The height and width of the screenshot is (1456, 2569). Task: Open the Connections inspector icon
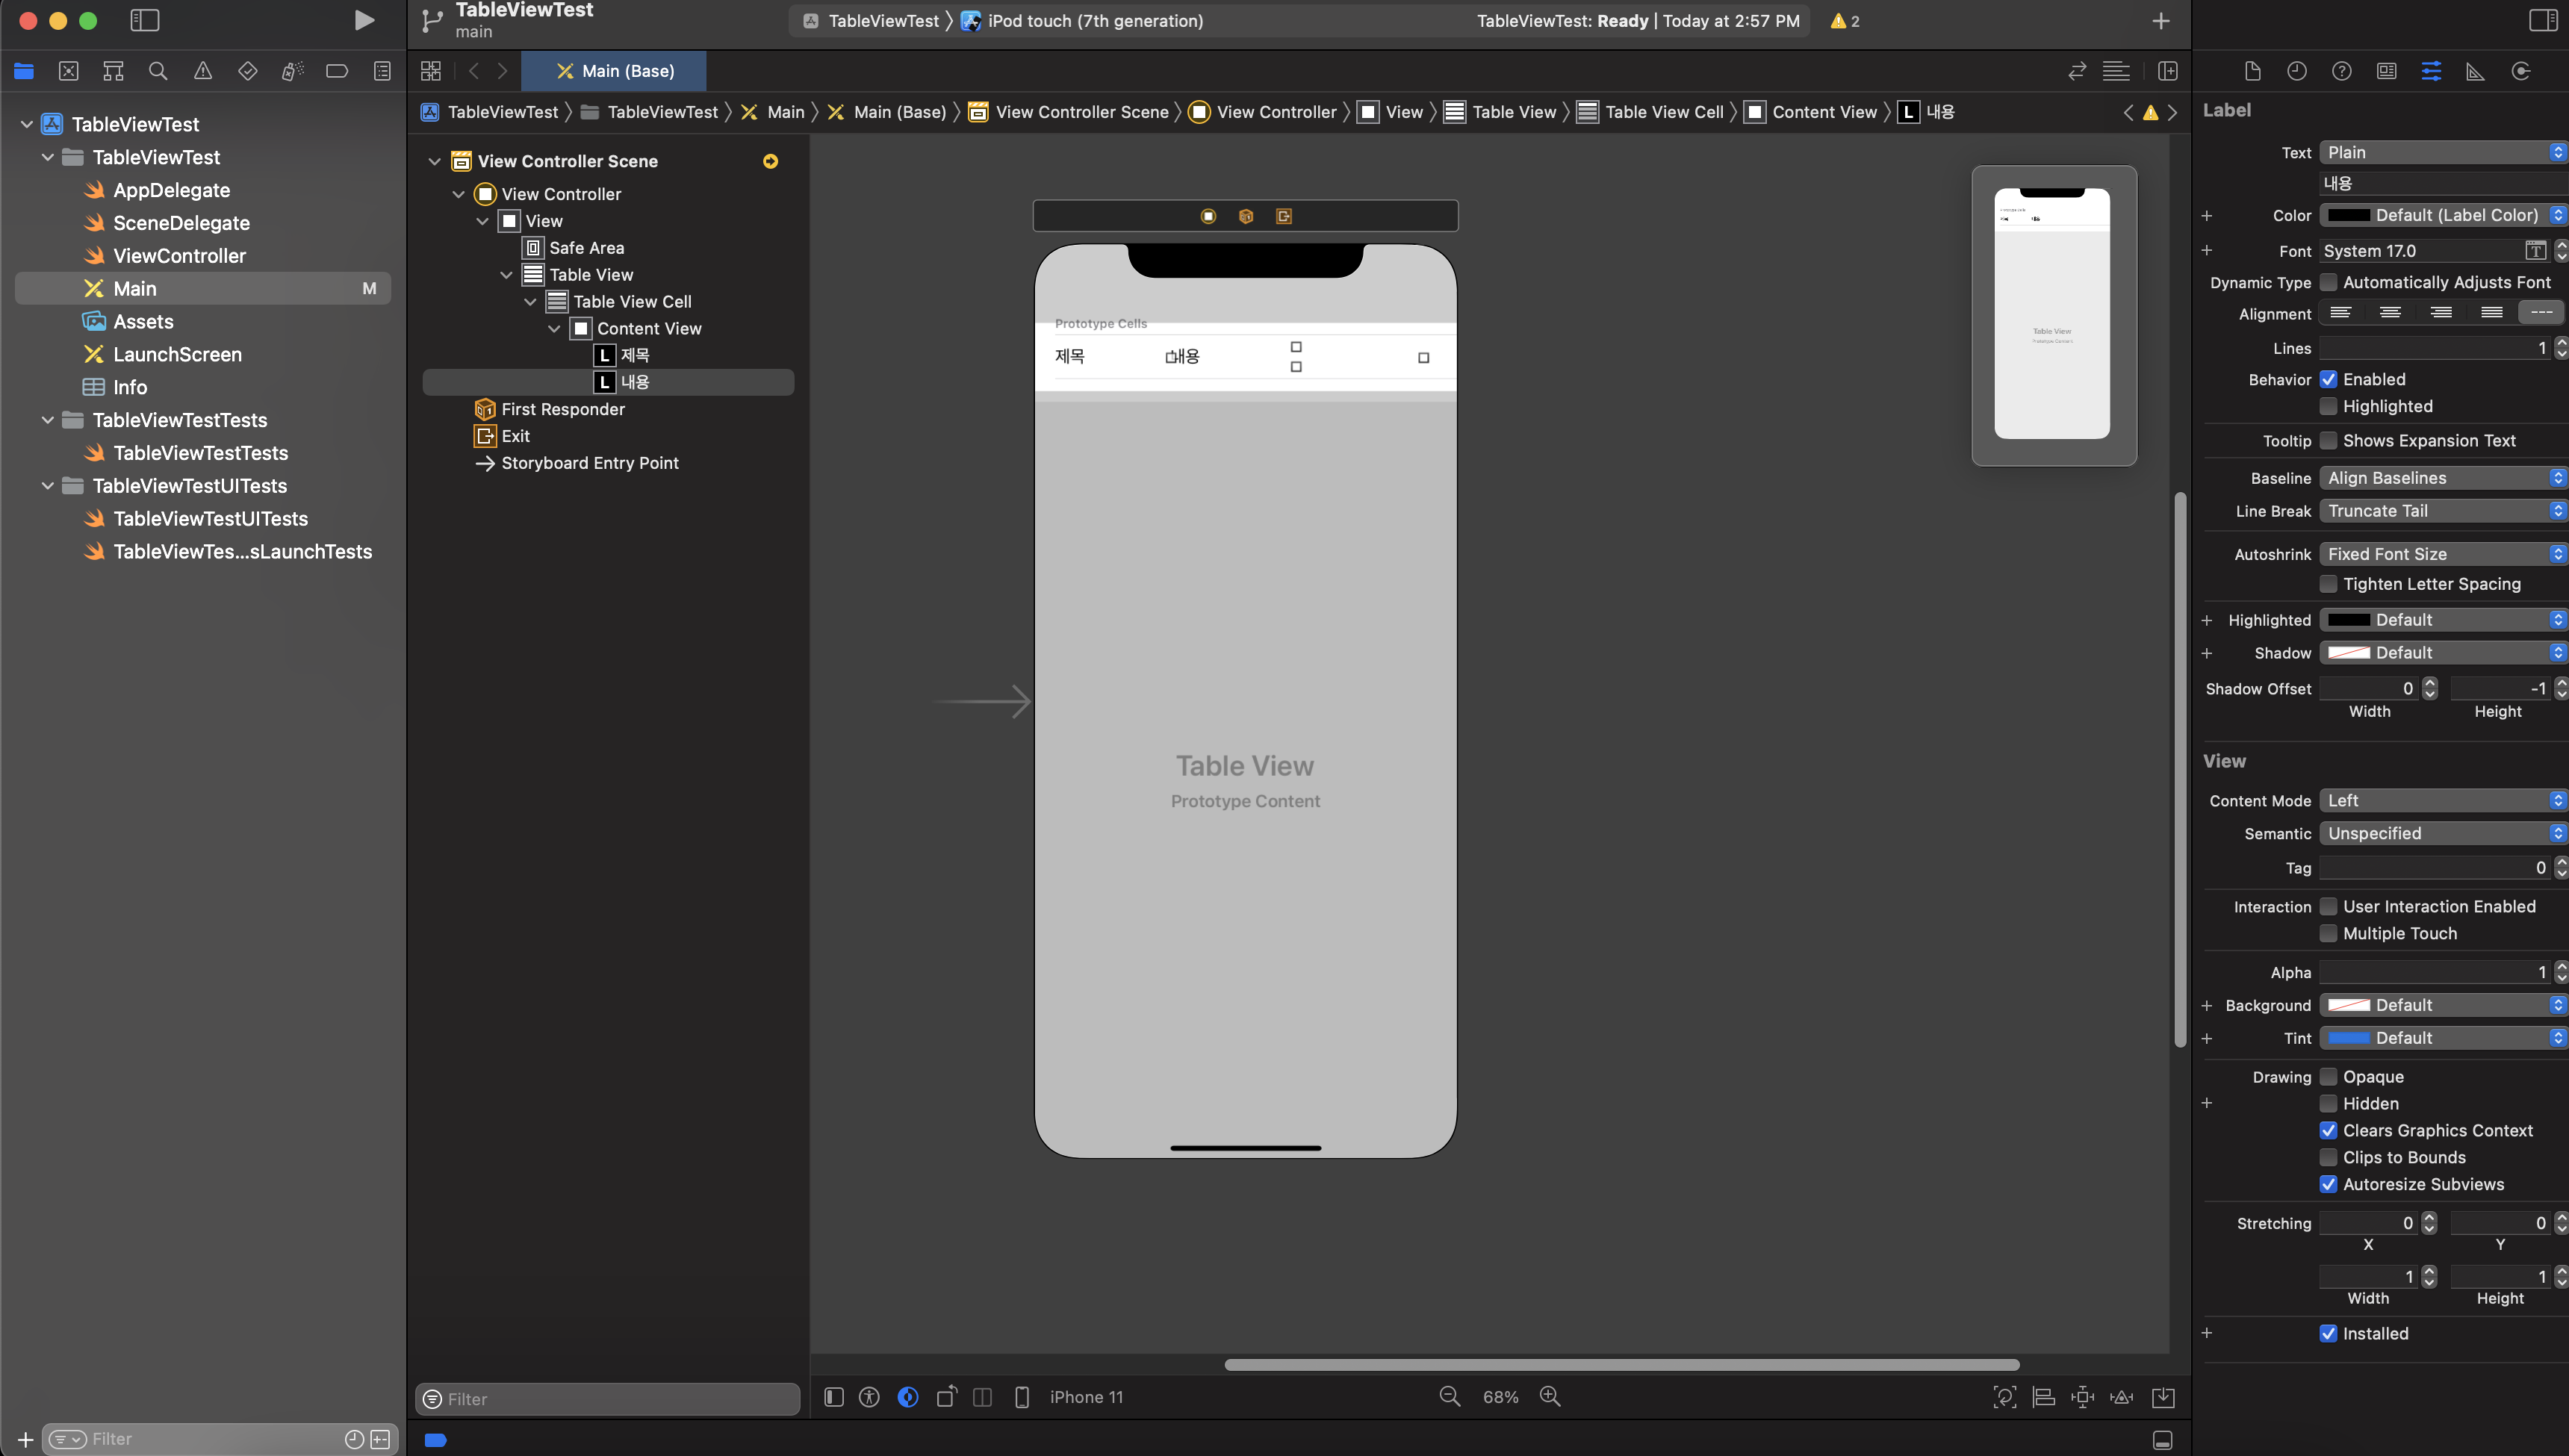(2521, 71)
